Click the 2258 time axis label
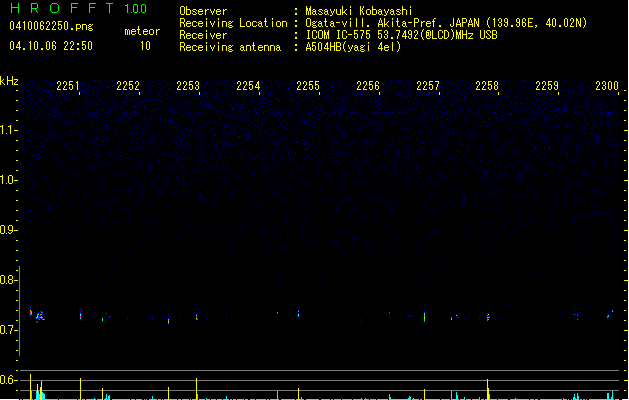This screenshot has width=629, height=400. (x=487, y=86)
